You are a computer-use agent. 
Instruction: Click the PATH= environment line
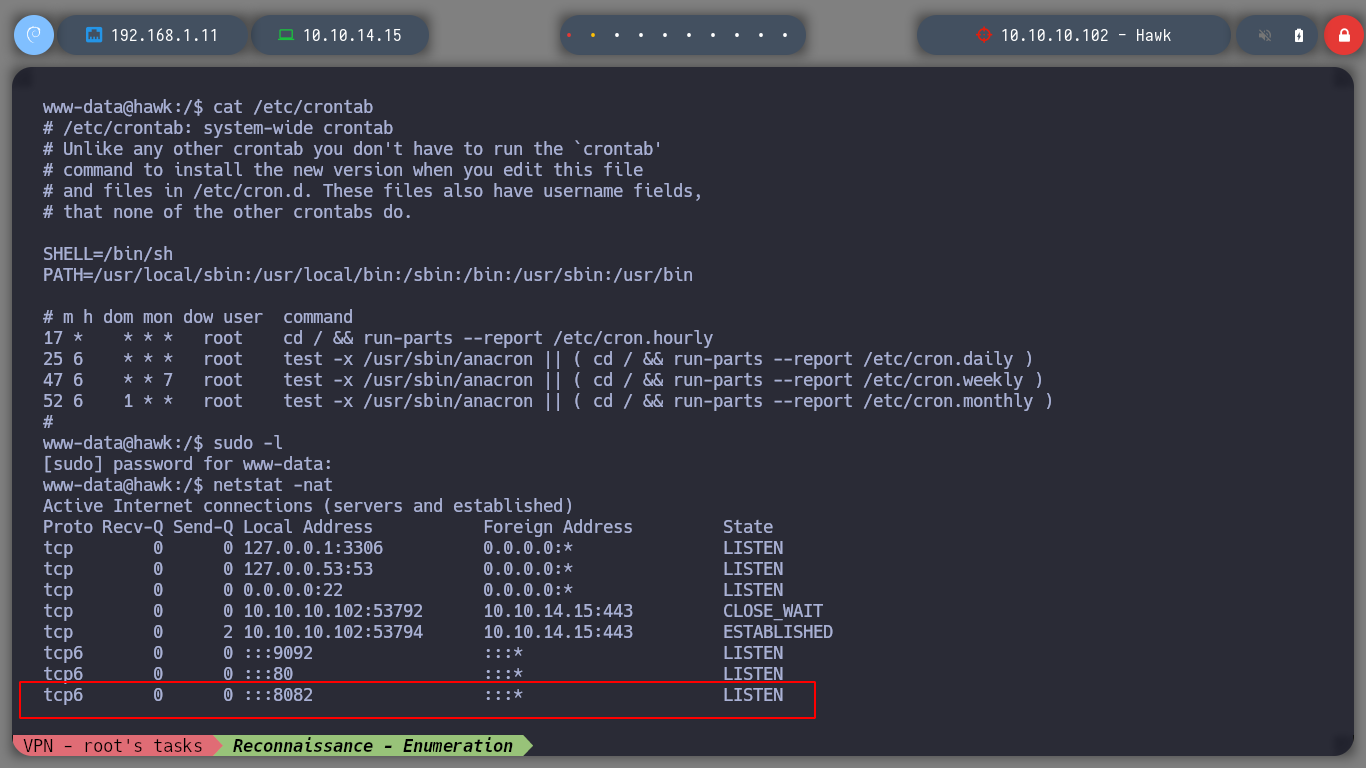coord(368,275)
